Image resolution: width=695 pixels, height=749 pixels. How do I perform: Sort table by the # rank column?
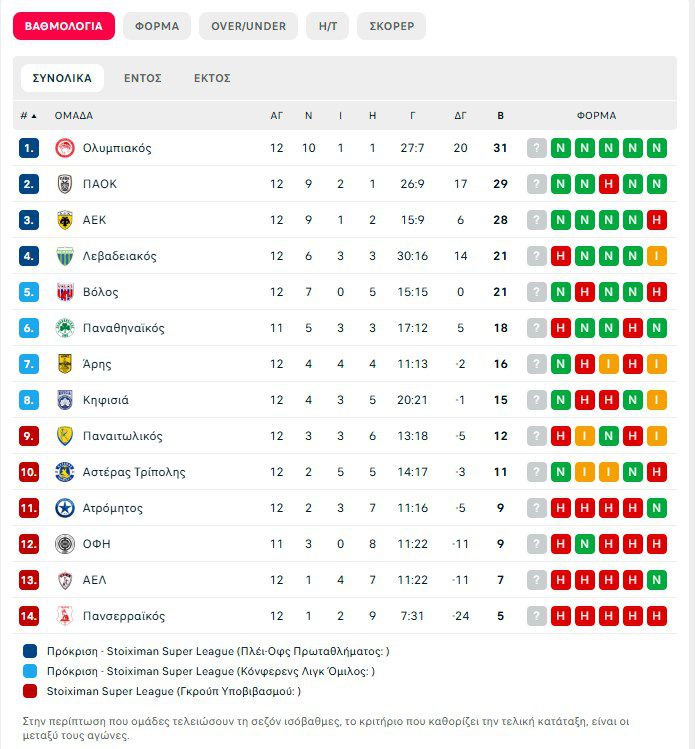click(x=28, y=115)
